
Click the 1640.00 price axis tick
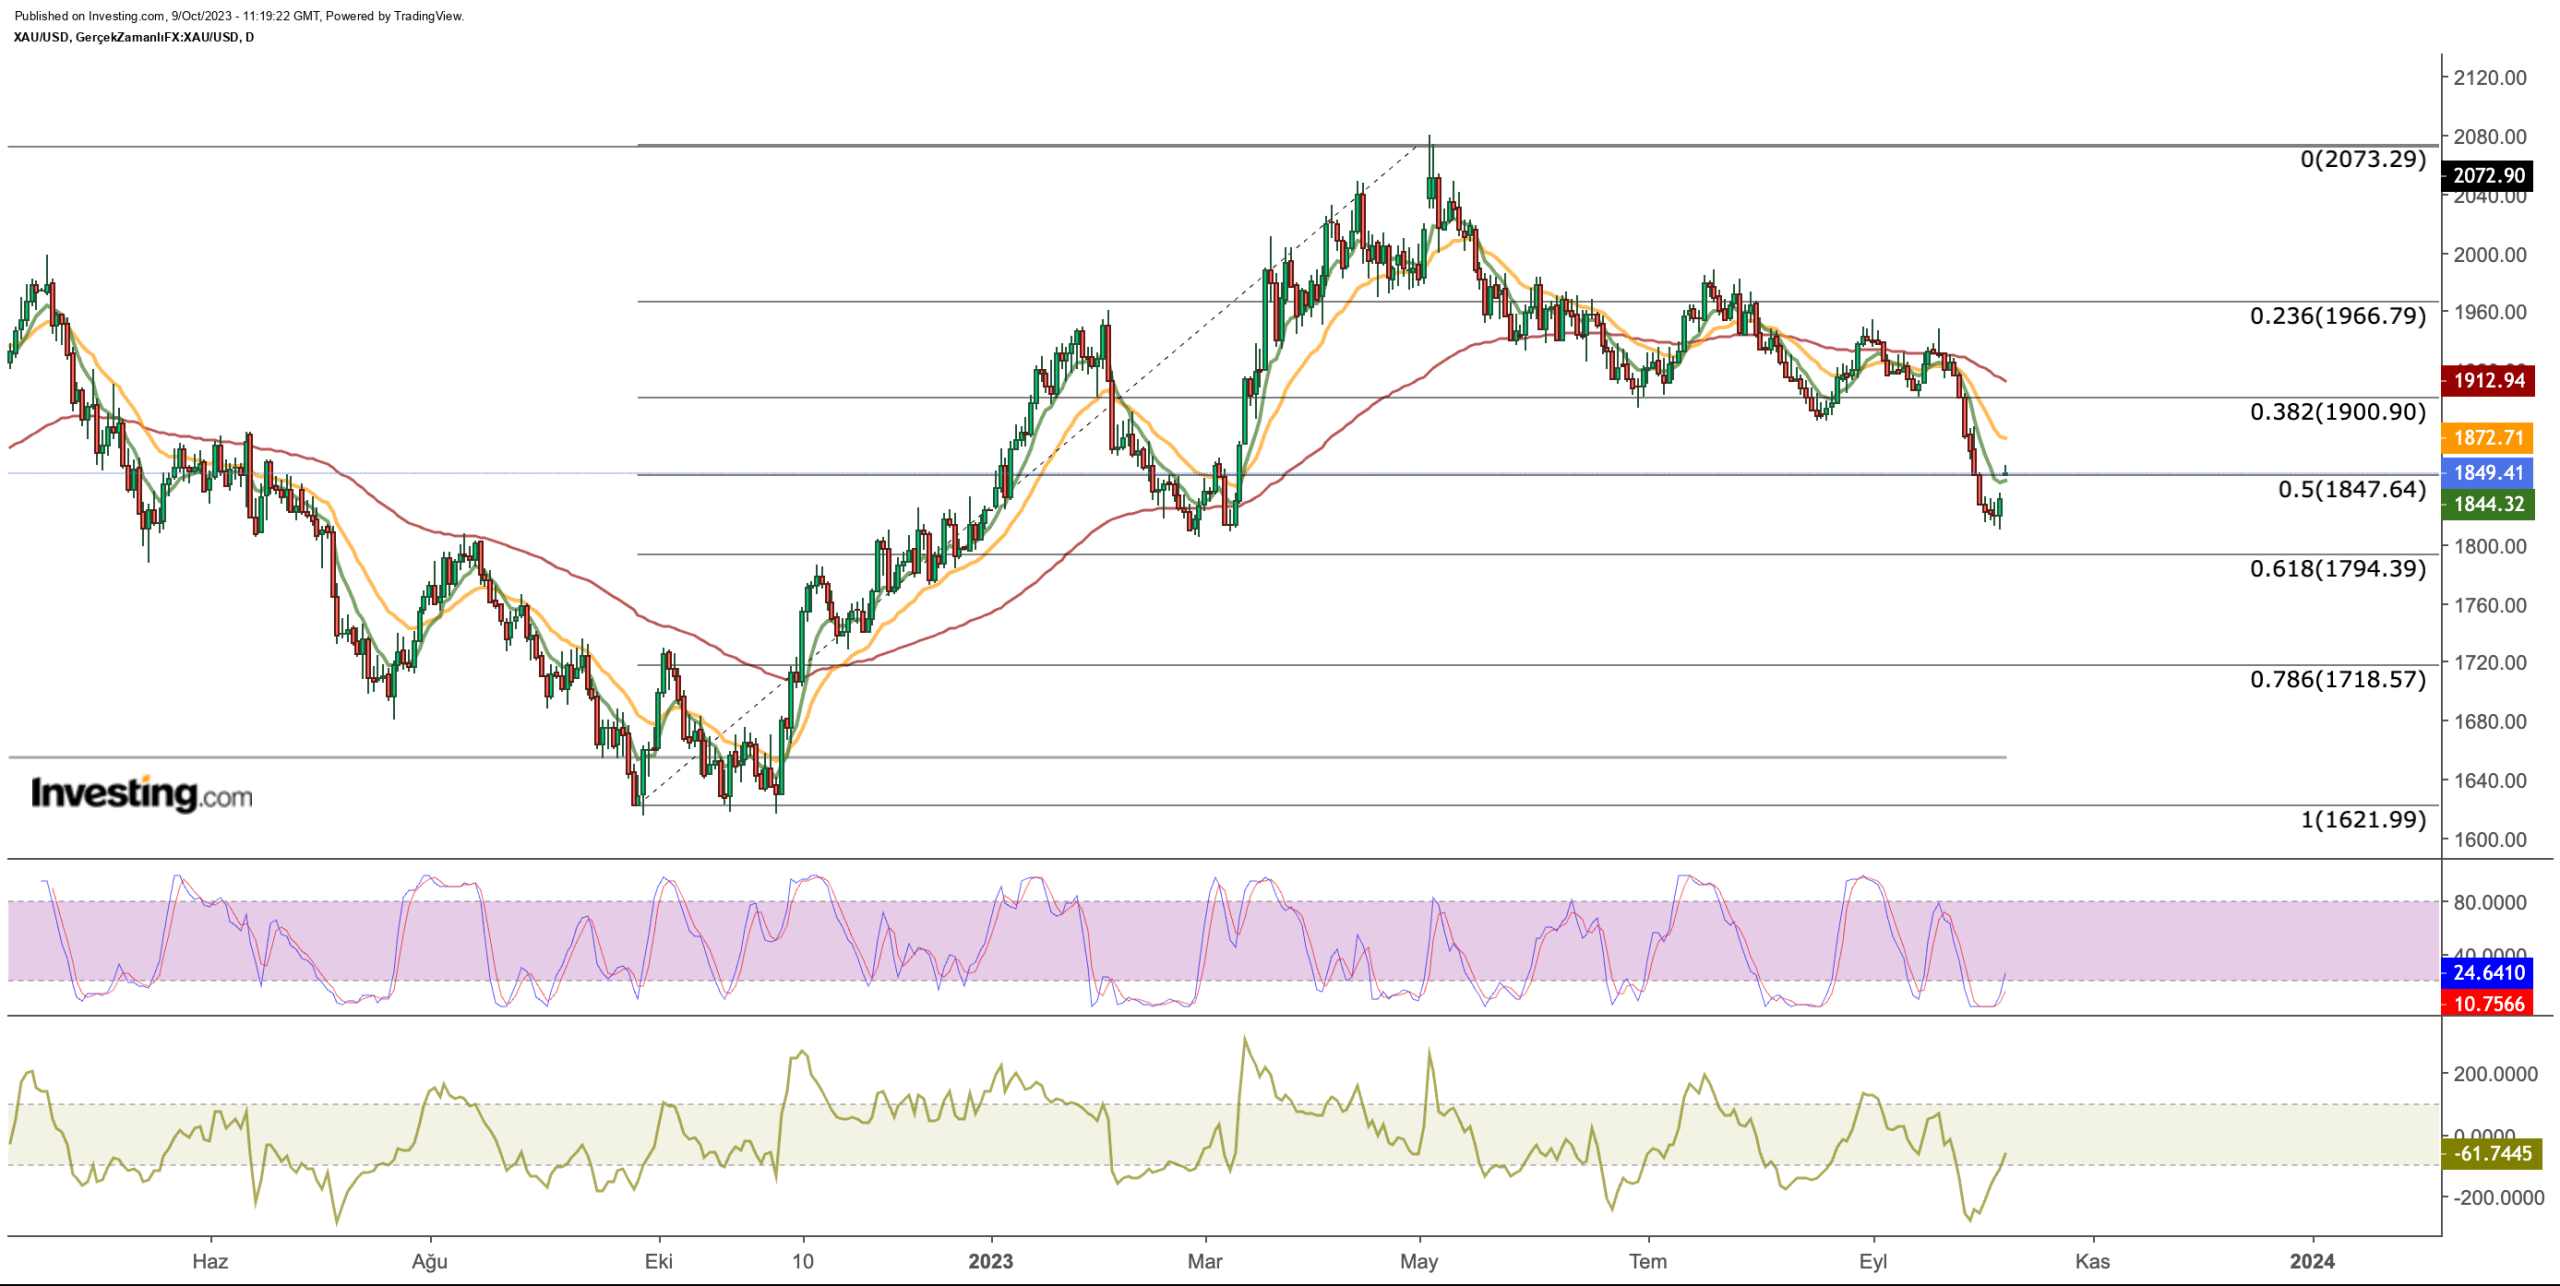[x=2490, y=781]
